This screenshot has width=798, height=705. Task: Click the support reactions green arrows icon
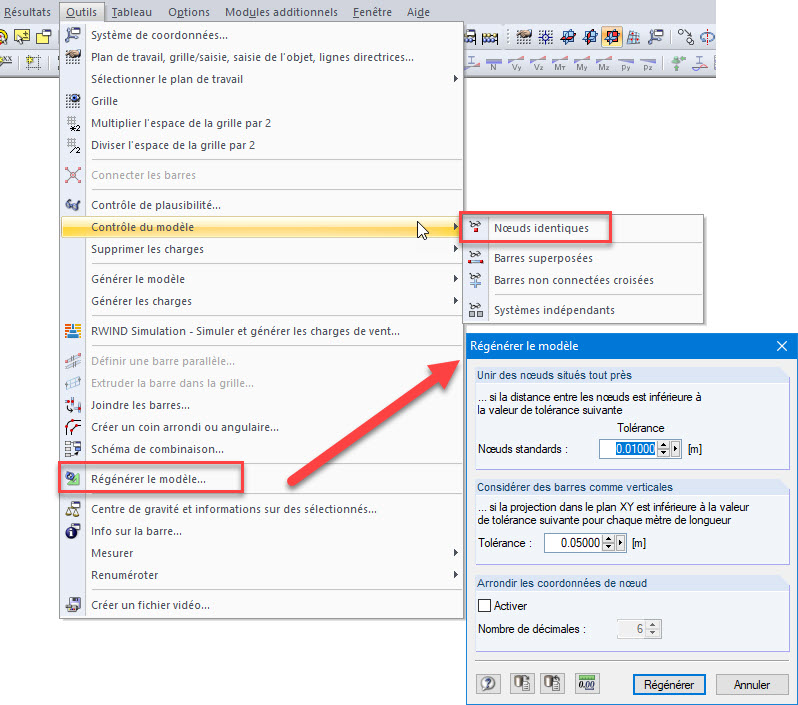click(x=678, y=64)
